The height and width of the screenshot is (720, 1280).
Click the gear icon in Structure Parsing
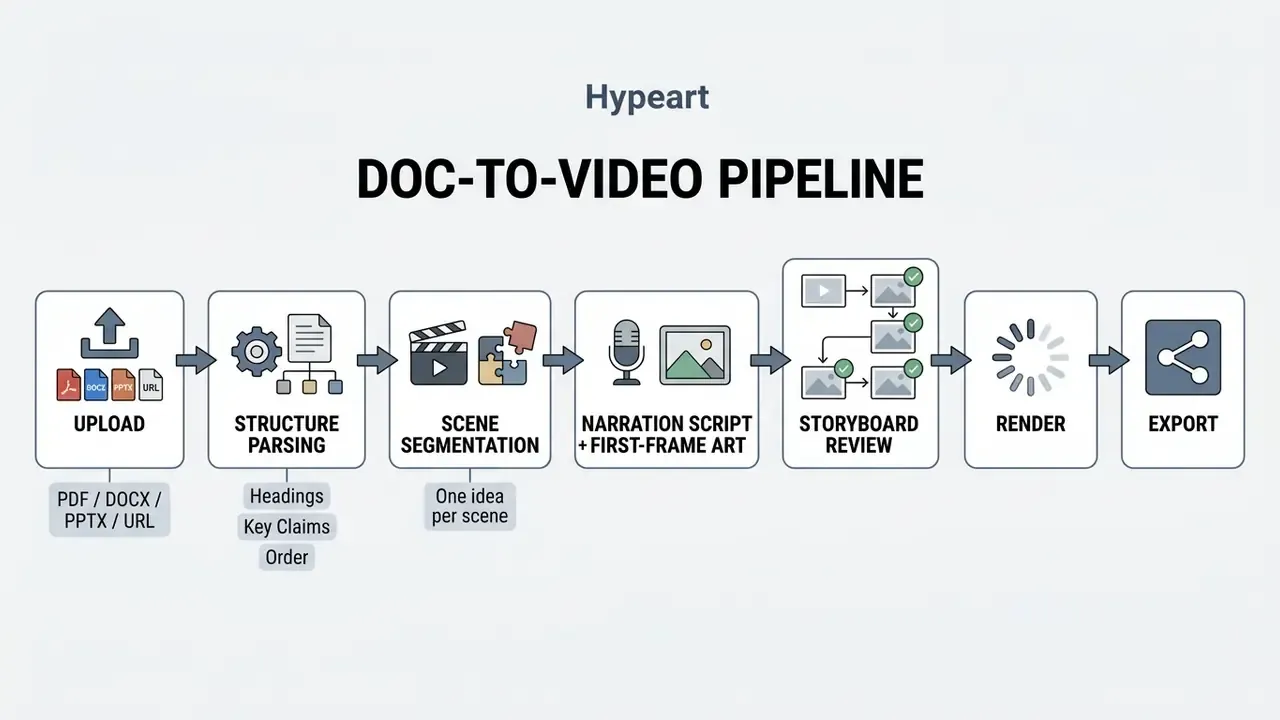pyautogui.click(x=256, y=351)
